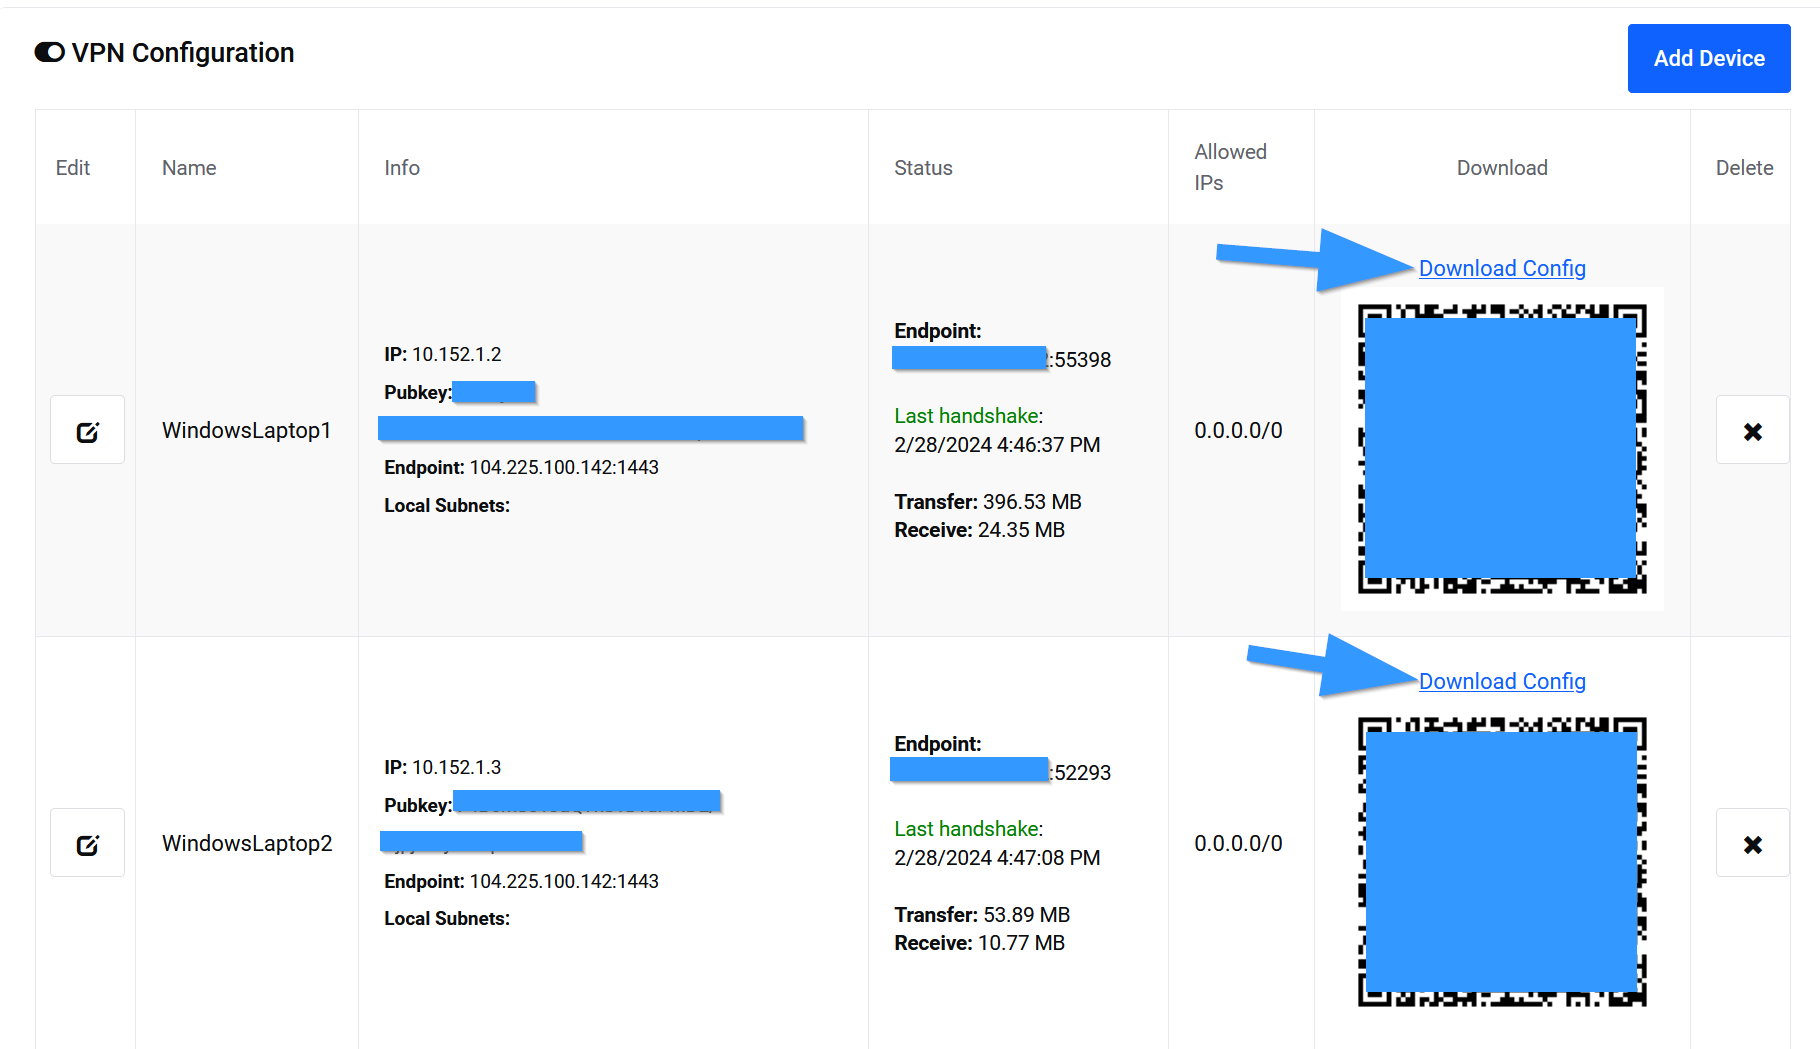Click the IP 10.152.1.2 text
Viewport: 1820px width, 1049px height.
(443, 355)
